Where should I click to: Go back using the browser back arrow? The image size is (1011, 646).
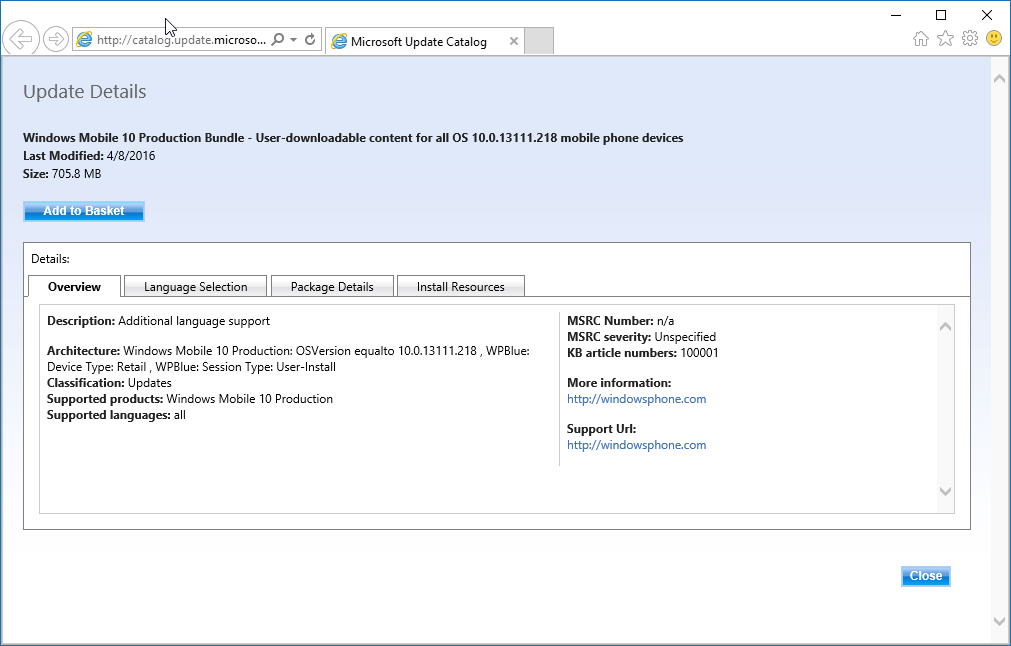point(21,39)
